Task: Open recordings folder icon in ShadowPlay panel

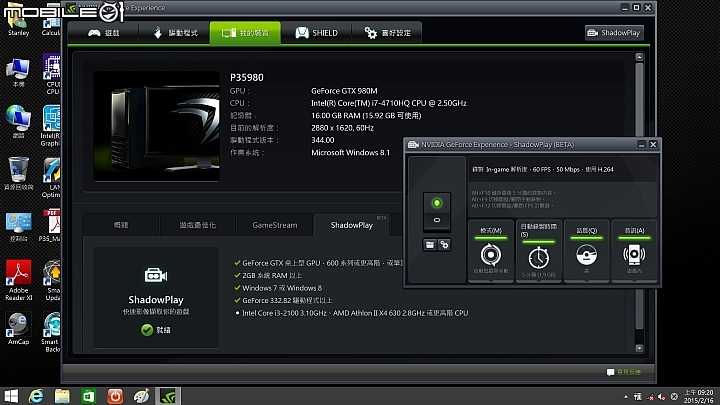Action: [430, 245]
